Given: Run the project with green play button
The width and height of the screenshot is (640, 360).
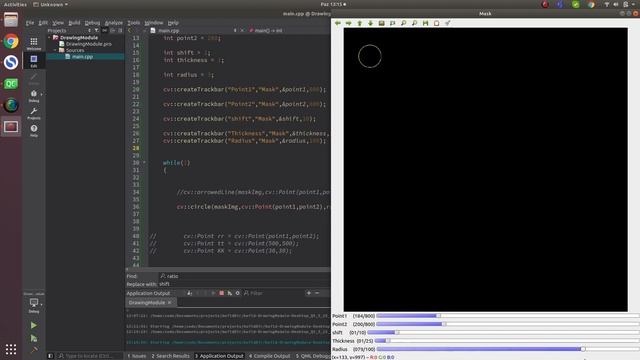Looking at the screenshot, I should coord(34,325).
